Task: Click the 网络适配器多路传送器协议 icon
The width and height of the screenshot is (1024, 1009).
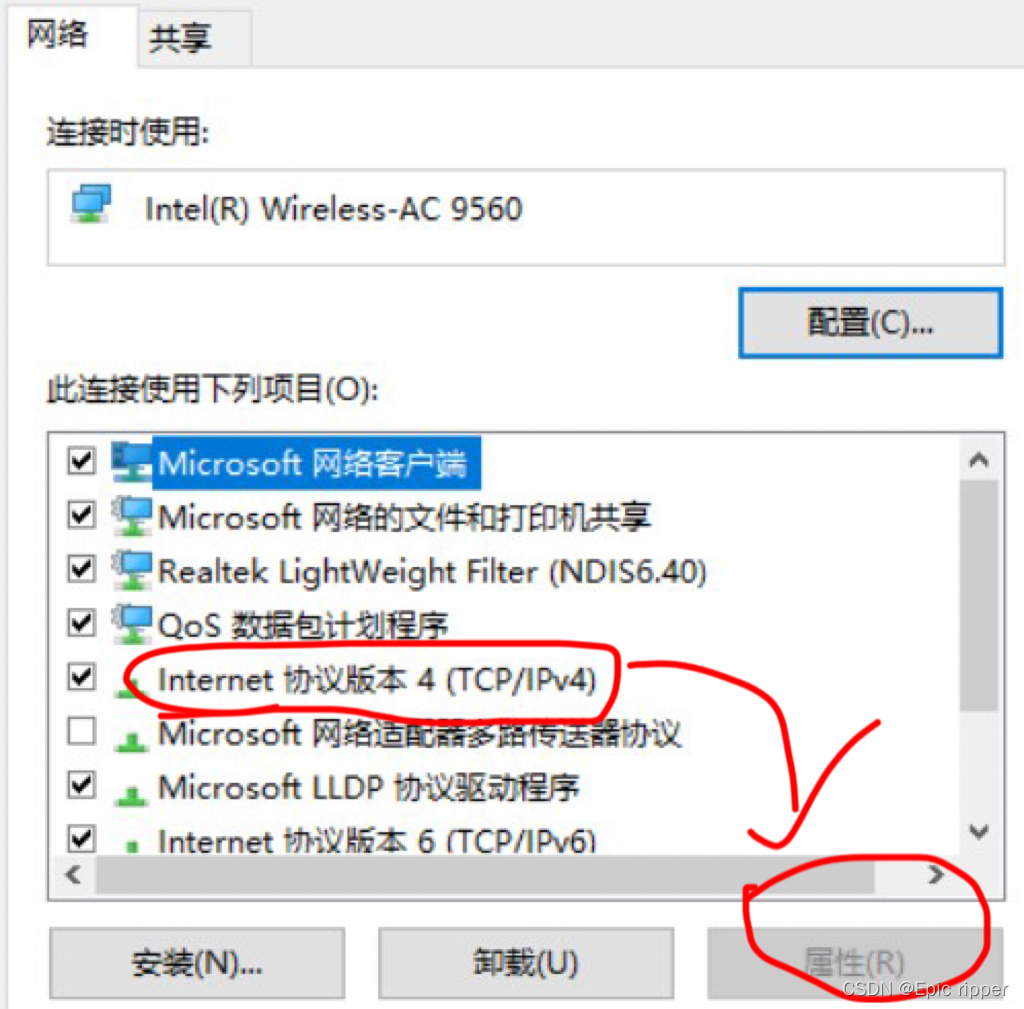Action: [x=131, y=739]
